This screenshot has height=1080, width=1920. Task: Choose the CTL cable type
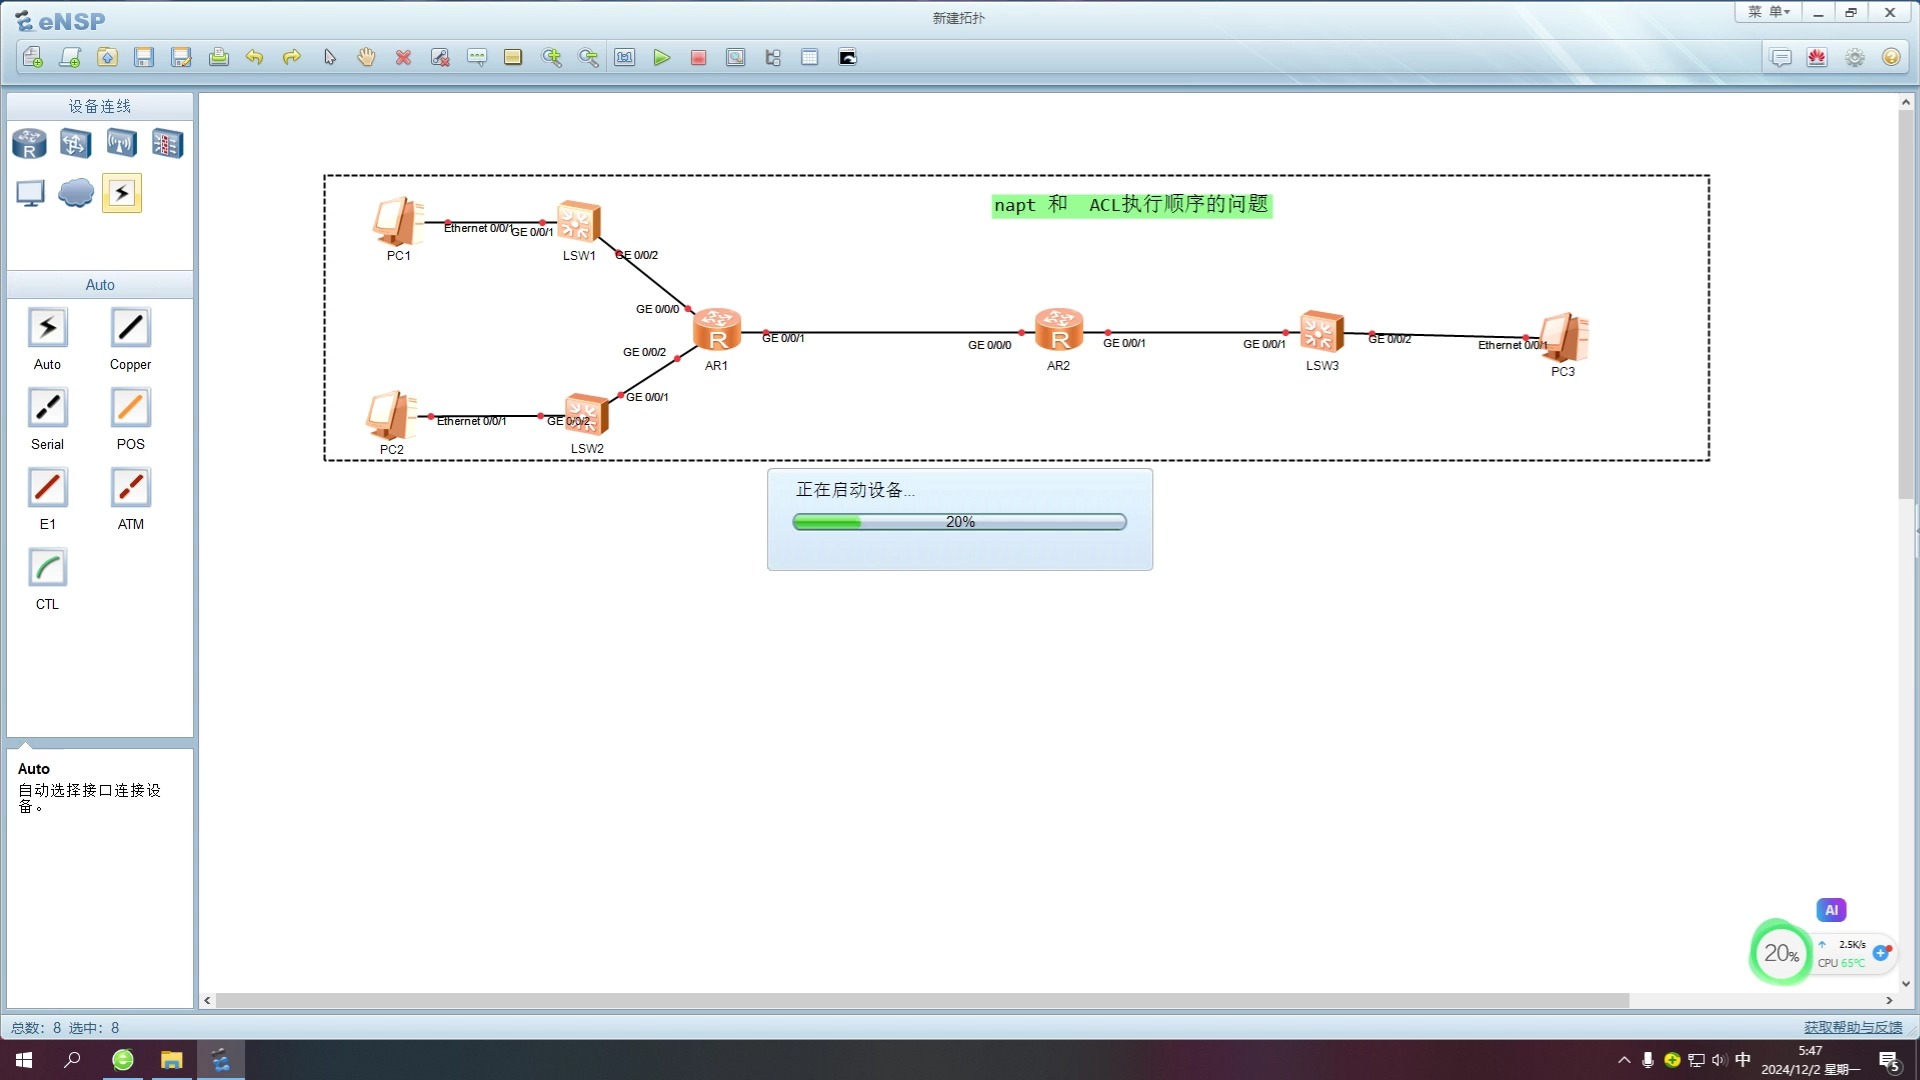coord(47,568)
